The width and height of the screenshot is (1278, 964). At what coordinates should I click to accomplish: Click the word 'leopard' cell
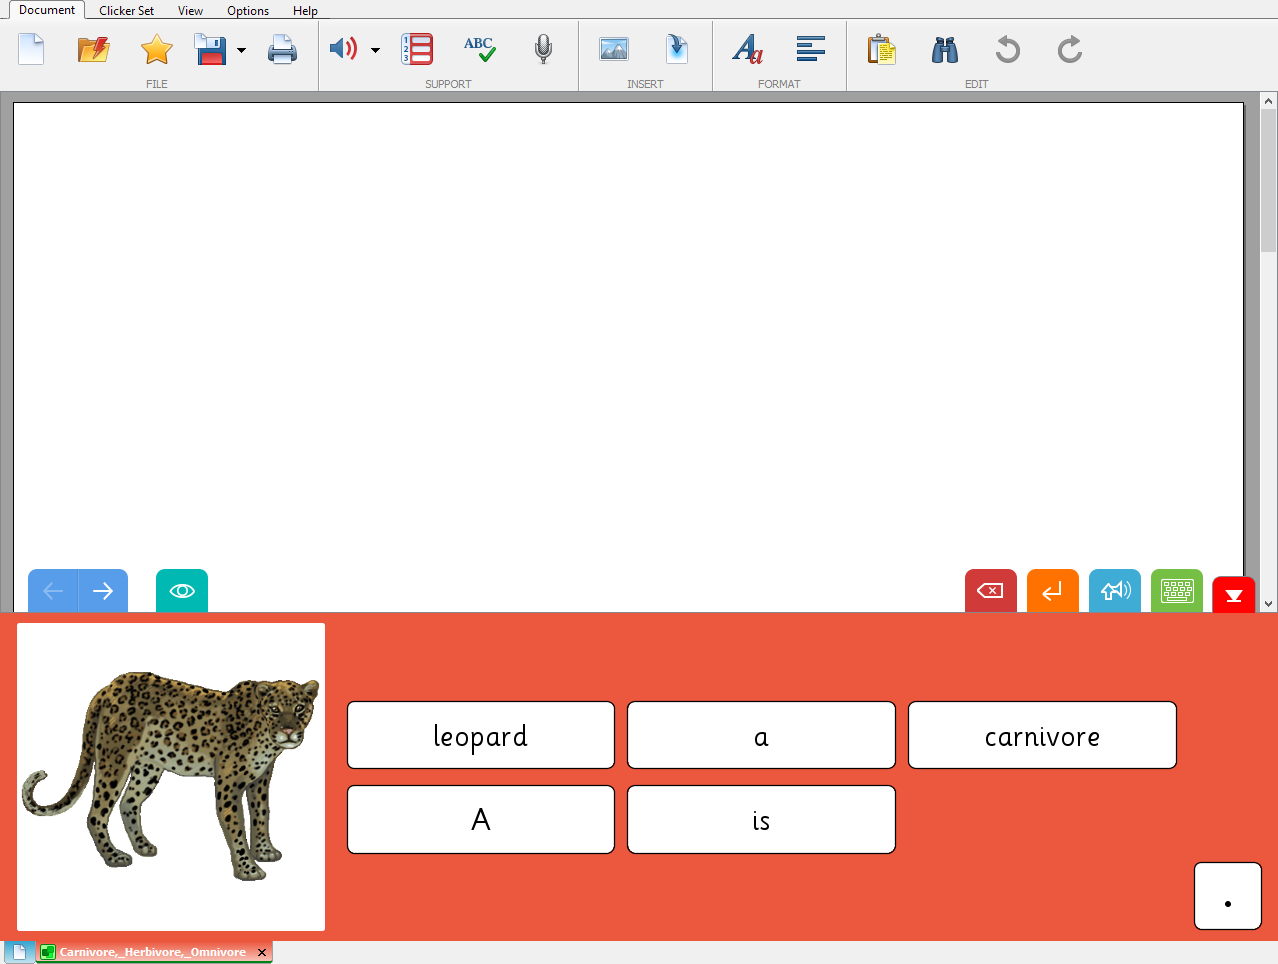click(480, 735)
